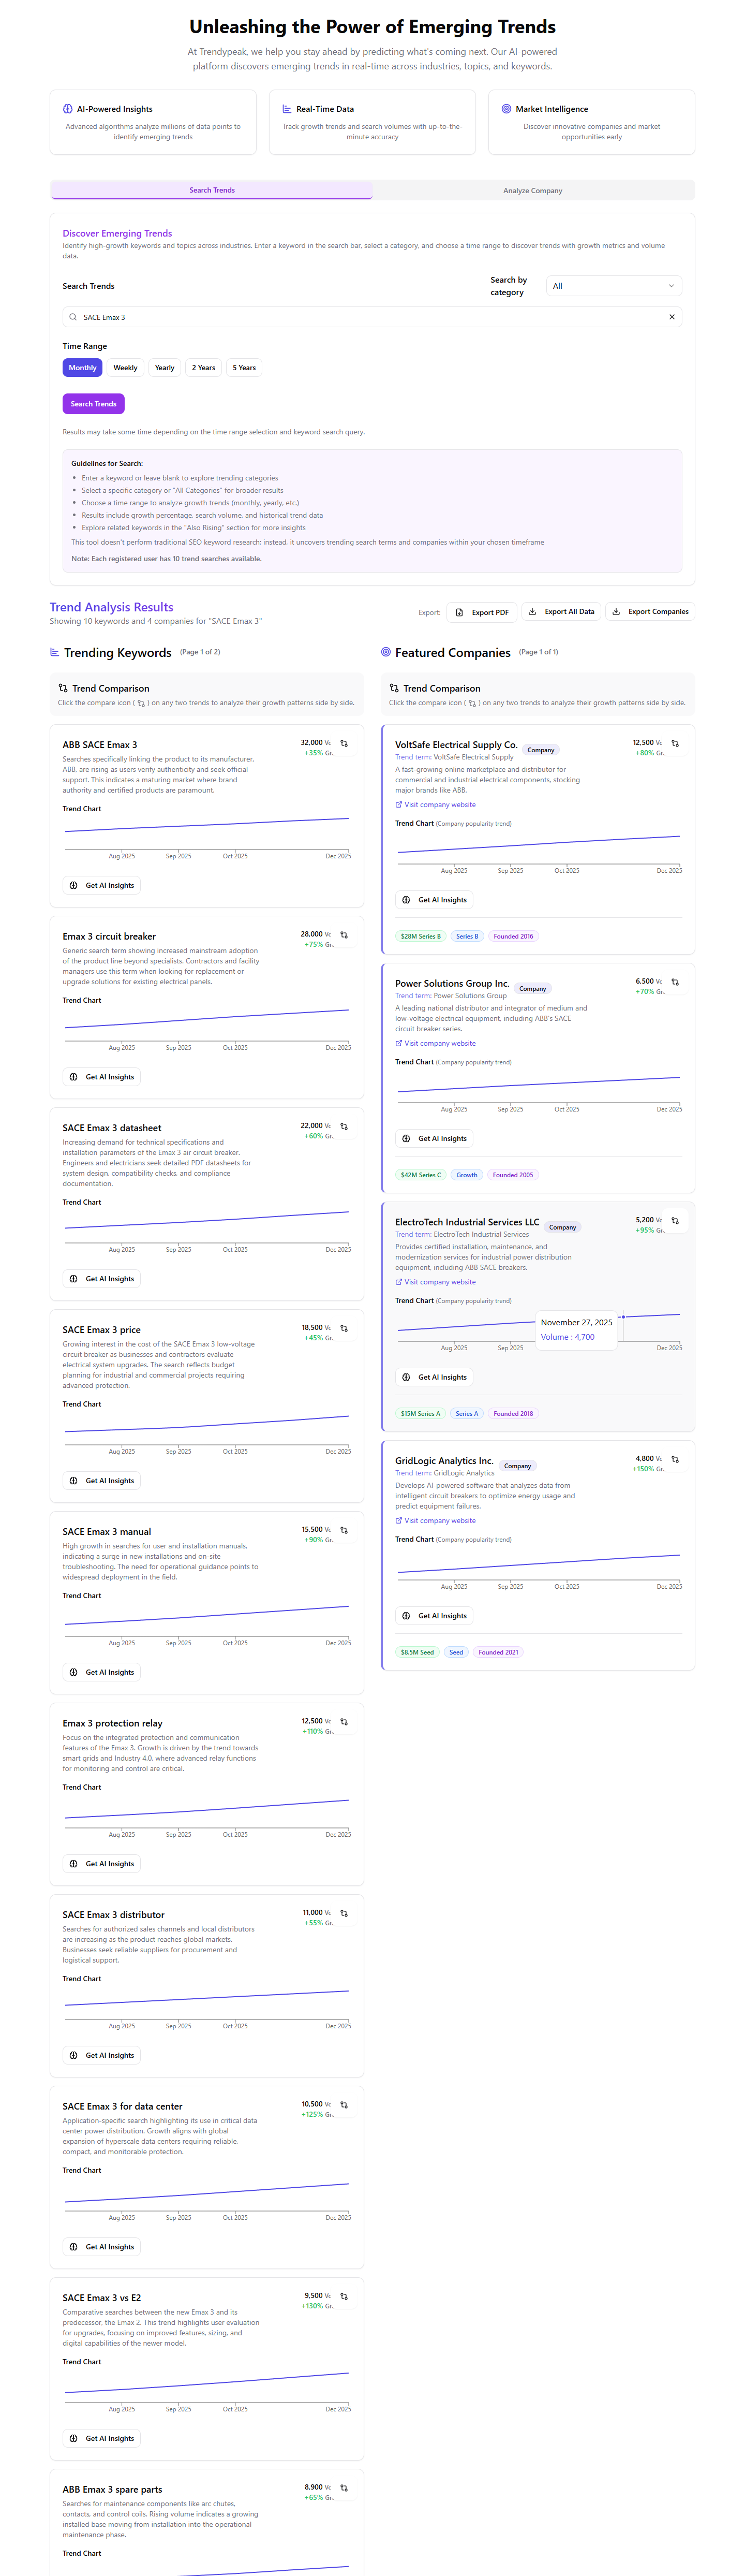Click the Export PDF button

[x=482, y=612]
